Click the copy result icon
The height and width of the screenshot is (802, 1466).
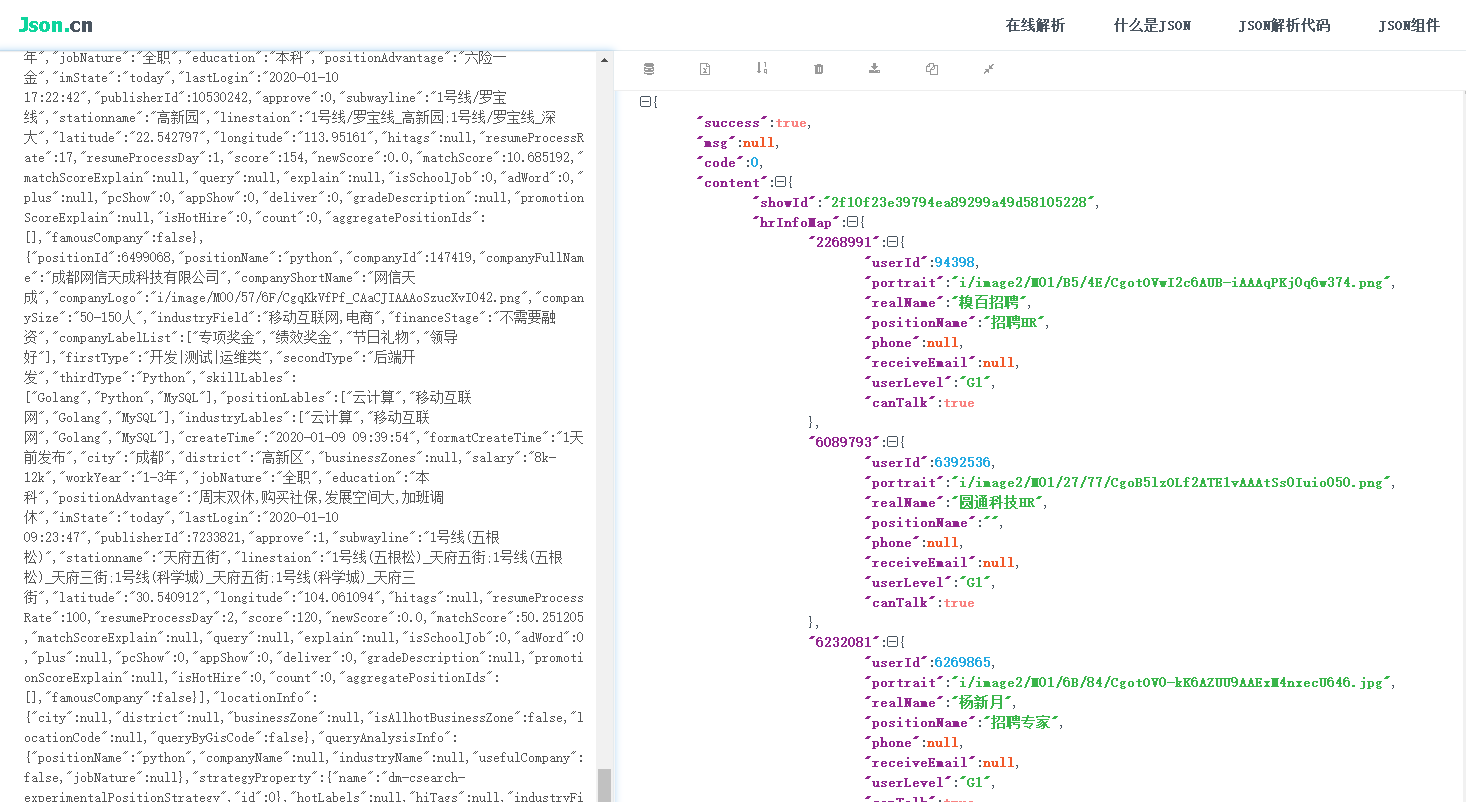pyautogui.click(x=932, y=69)
